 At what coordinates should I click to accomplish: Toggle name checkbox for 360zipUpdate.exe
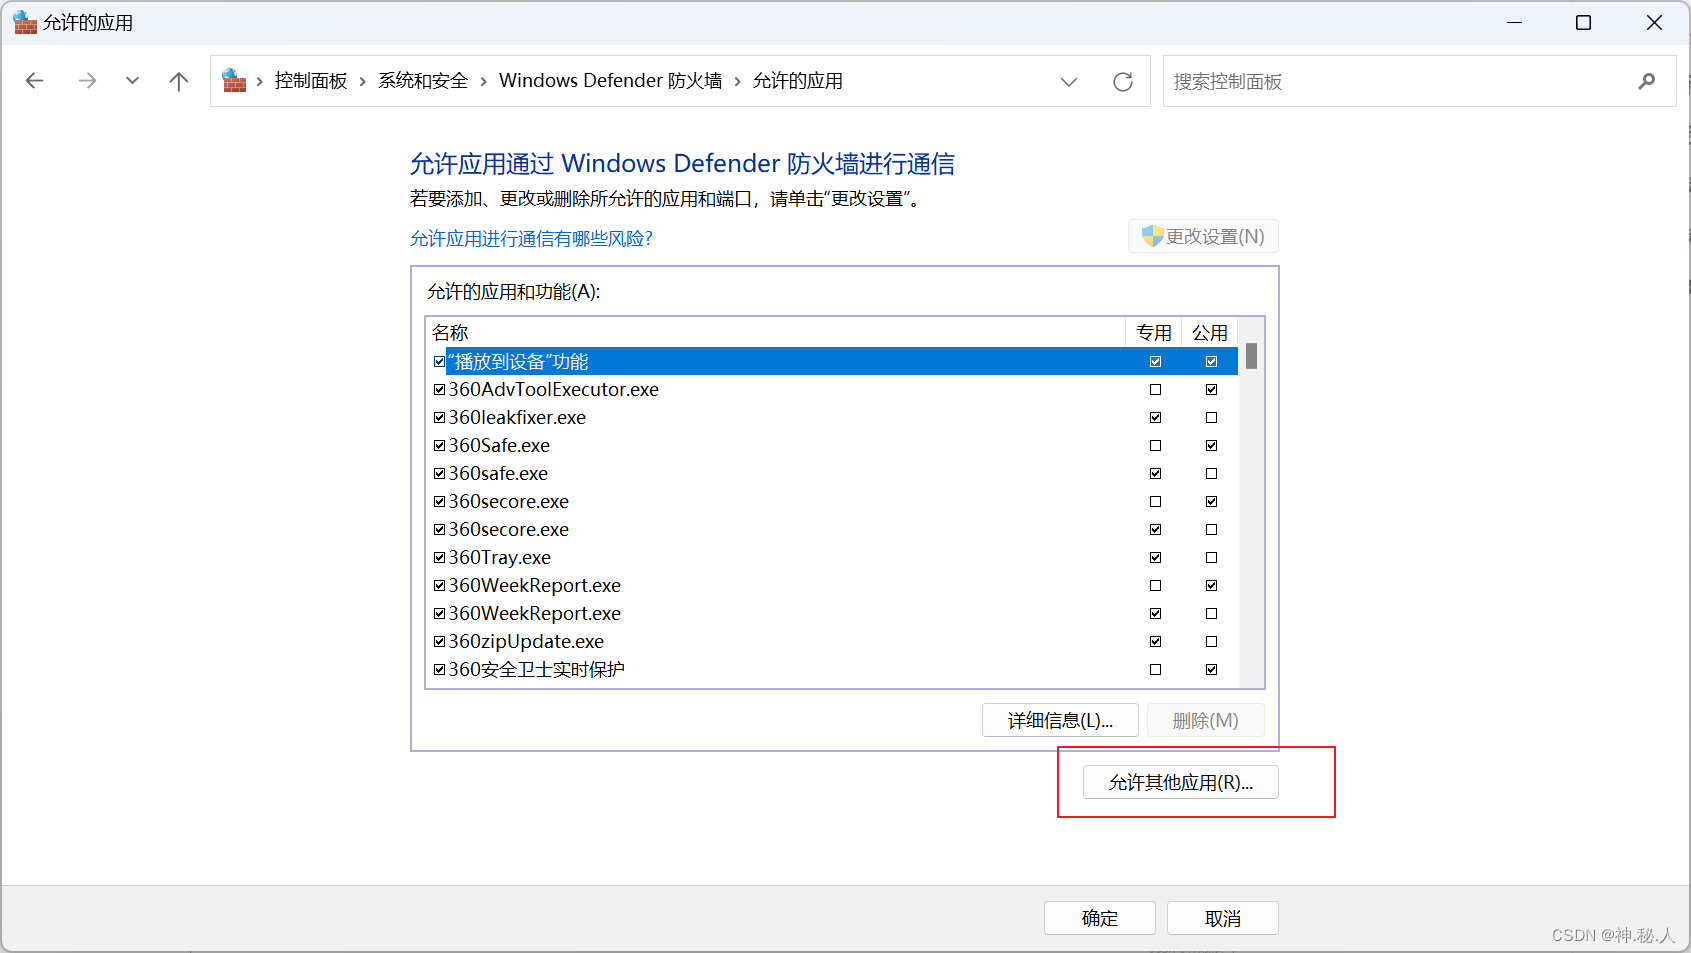440,642
